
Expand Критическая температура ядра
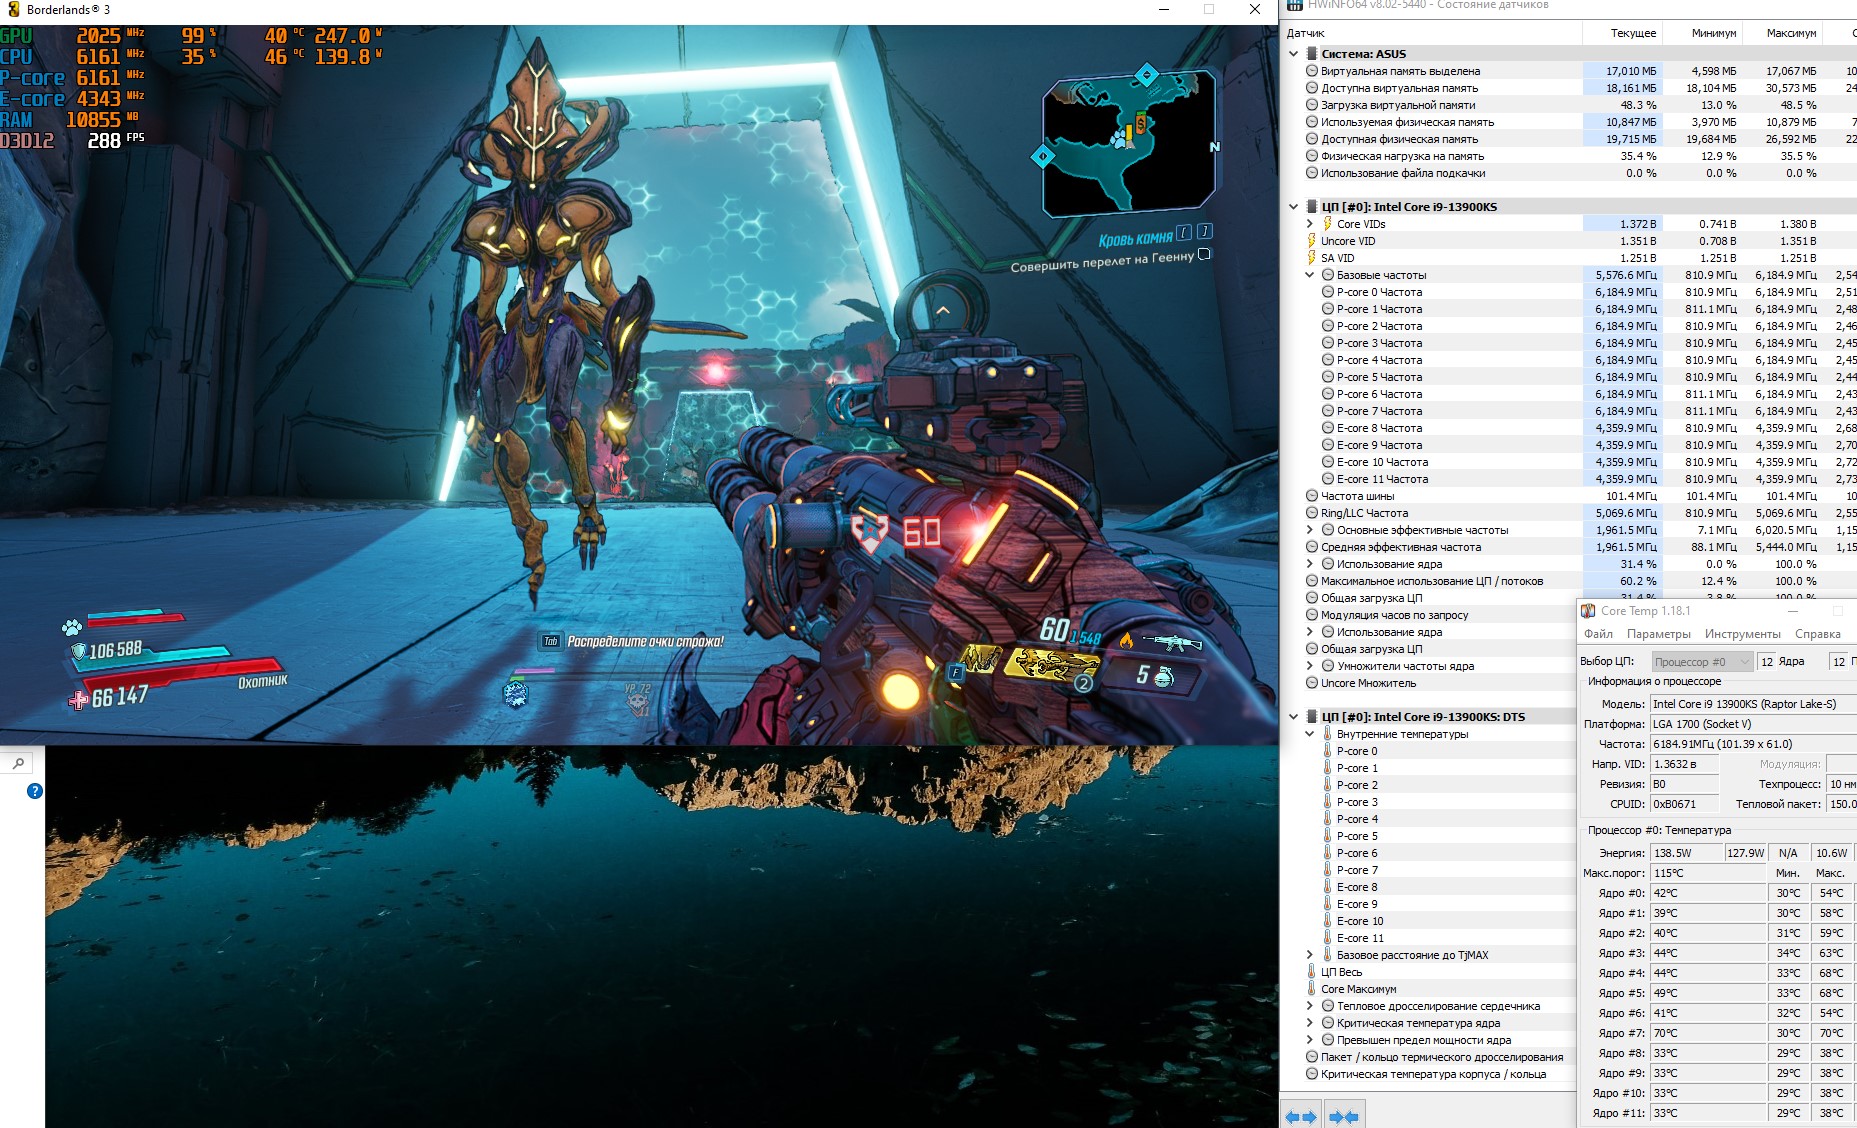[1309, 1023]
